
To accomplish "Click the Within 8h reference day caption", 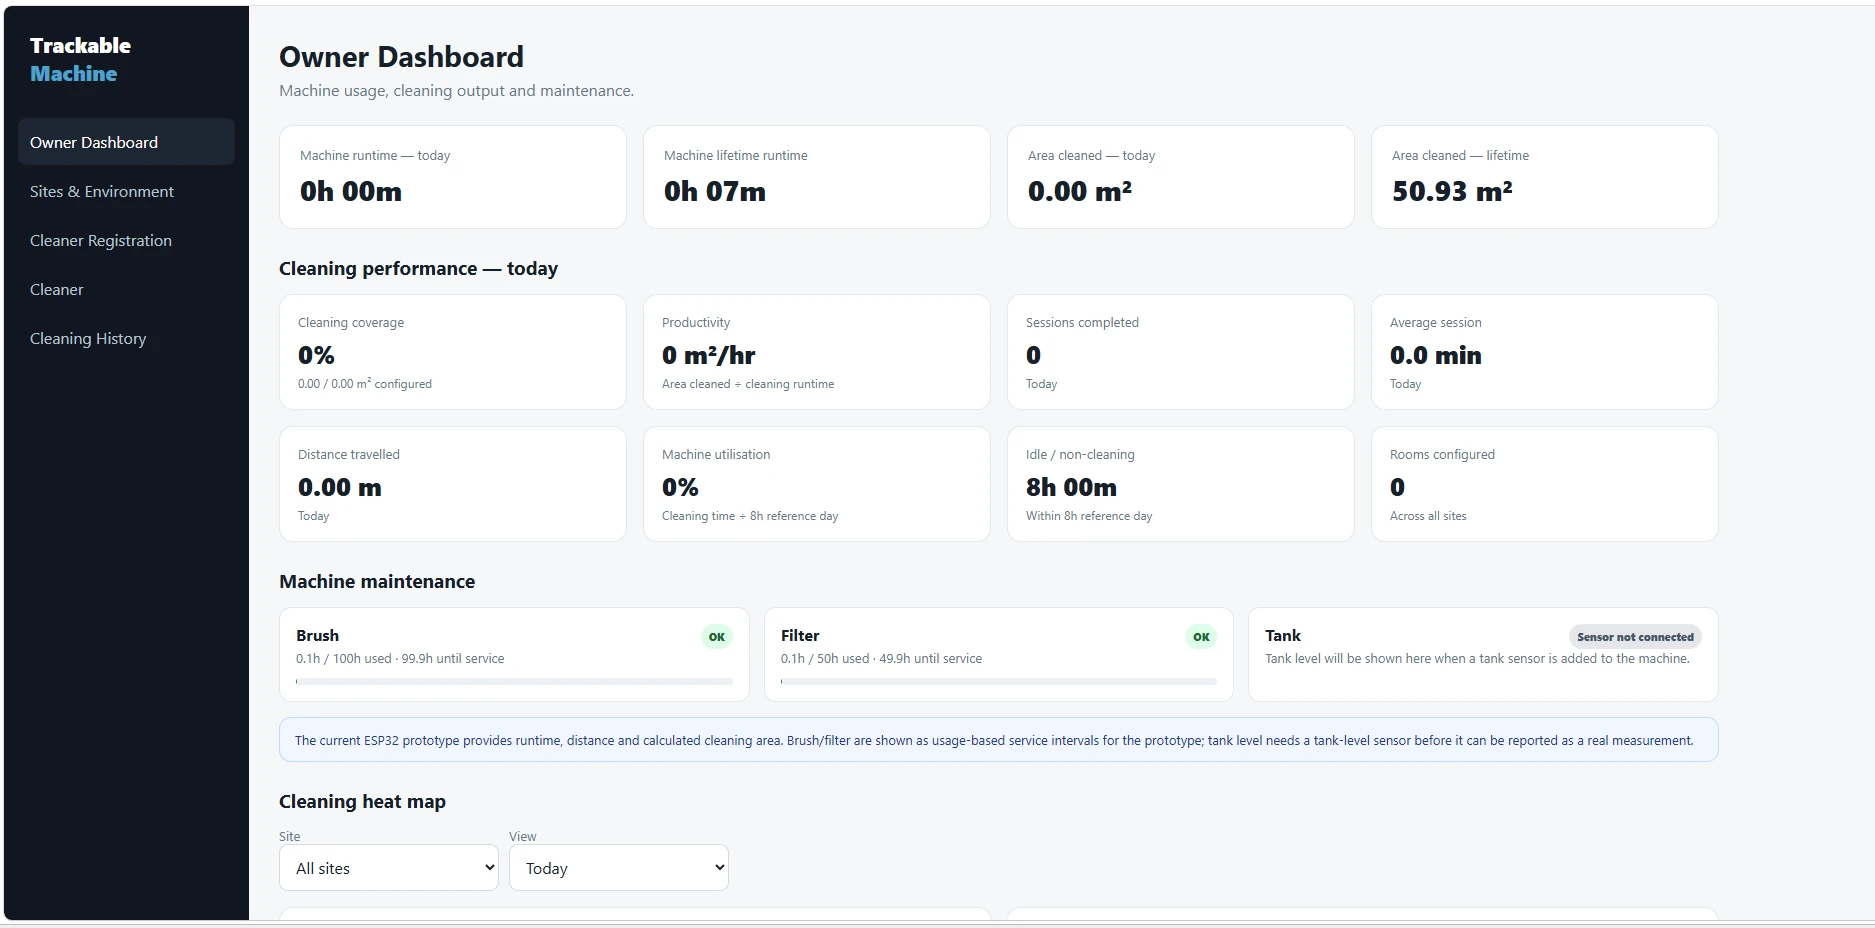I will [1089, 516].
